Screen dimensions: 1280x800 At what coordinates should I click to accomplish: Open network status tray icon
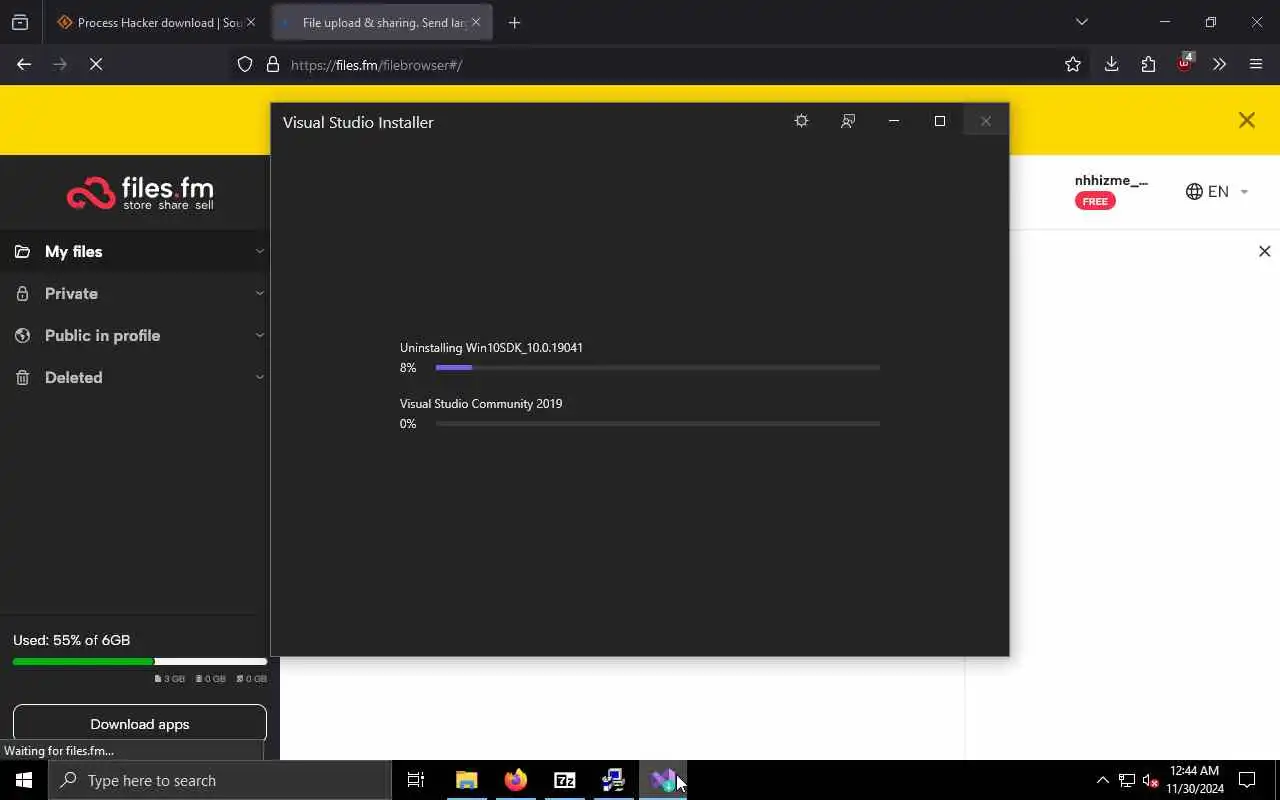click(1127, 780)
